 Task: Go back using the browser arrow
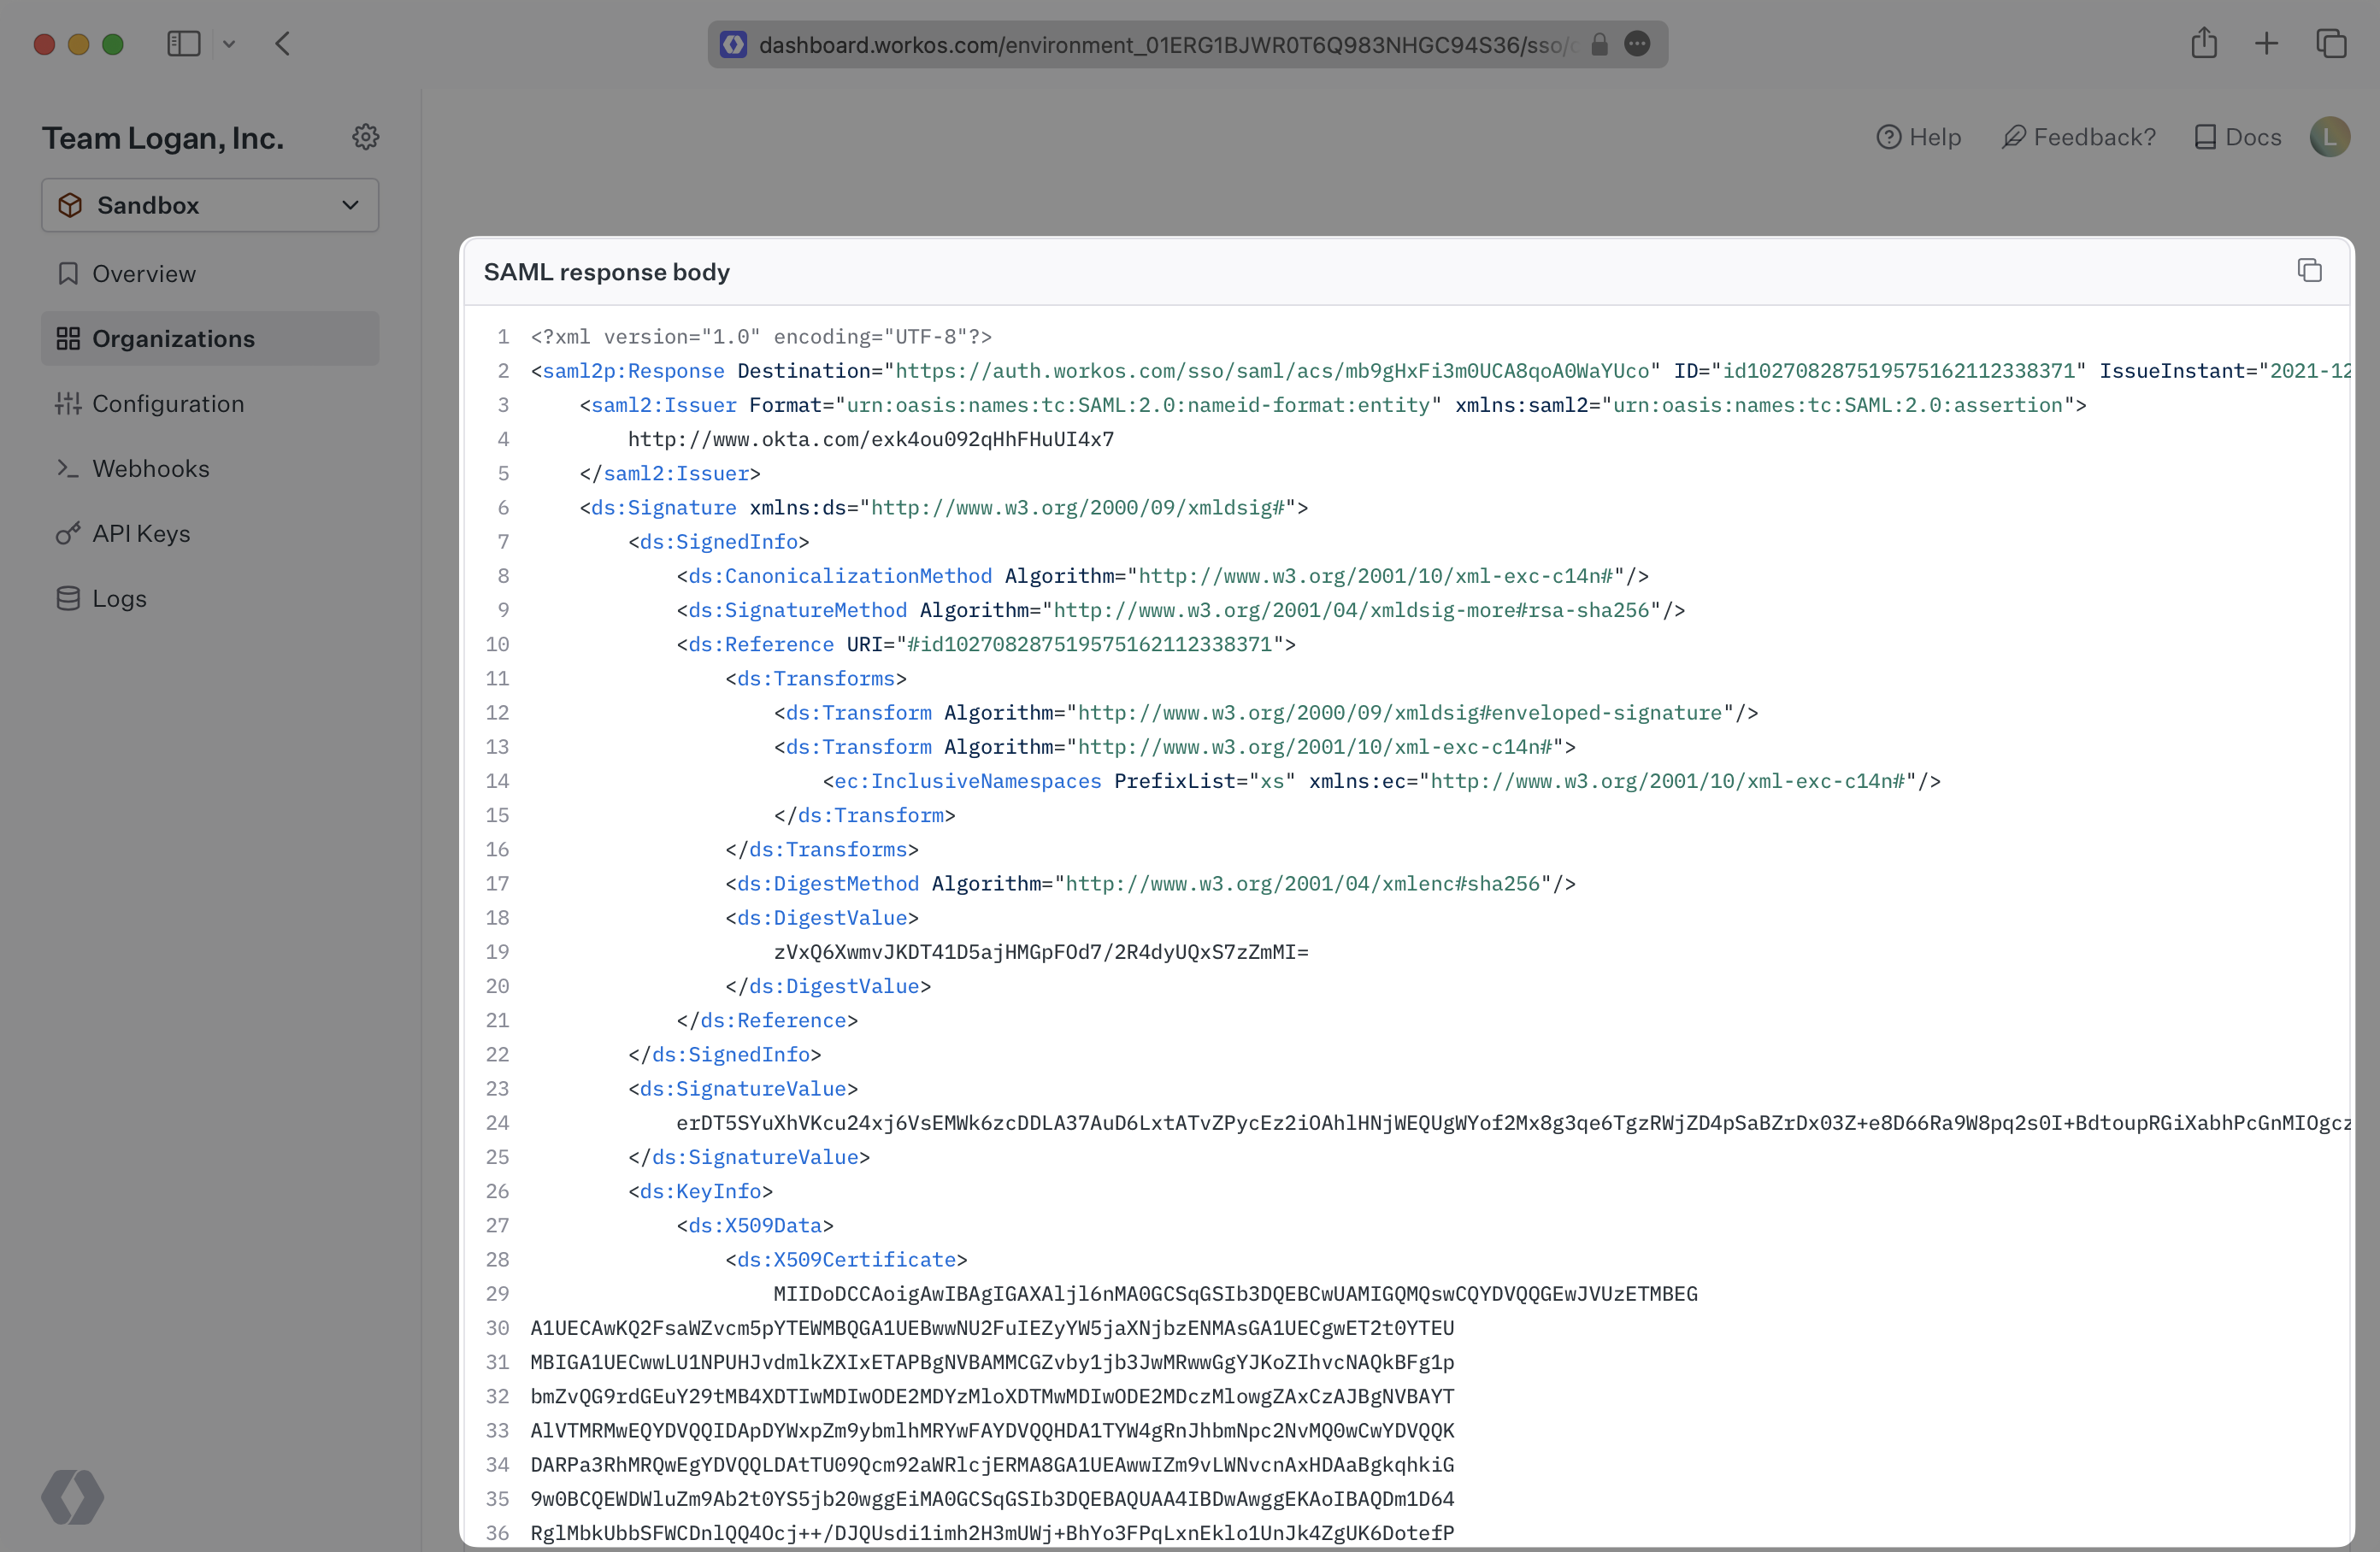283,44
